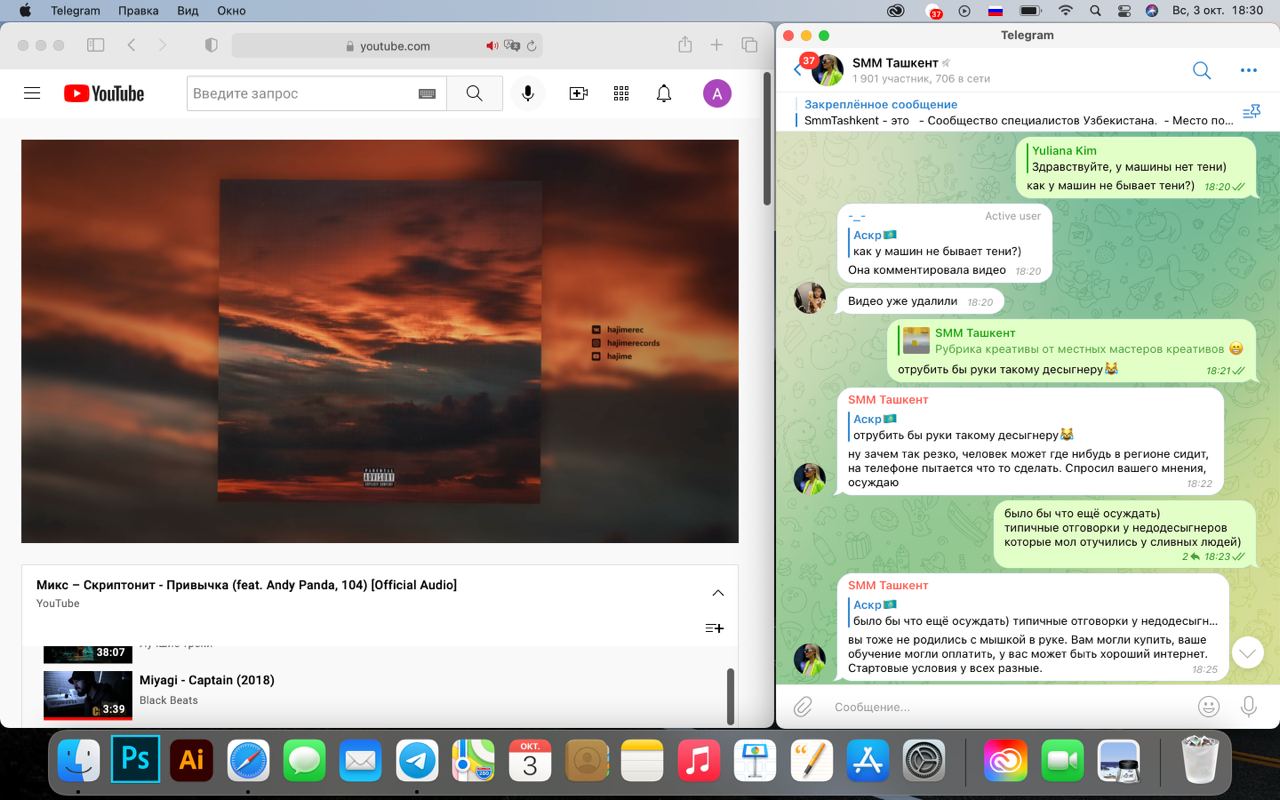Image resolution: width=1280 pixels, height=800 pixels.
Task: Start voice search with microphone icon
Action: [528, 93]
